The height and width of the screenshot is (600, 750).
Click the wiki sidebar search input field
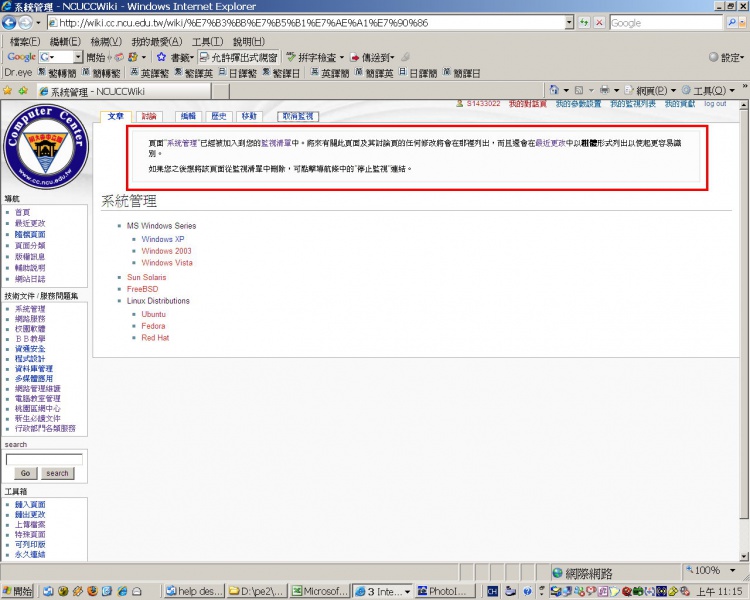(x=44, y=459)
